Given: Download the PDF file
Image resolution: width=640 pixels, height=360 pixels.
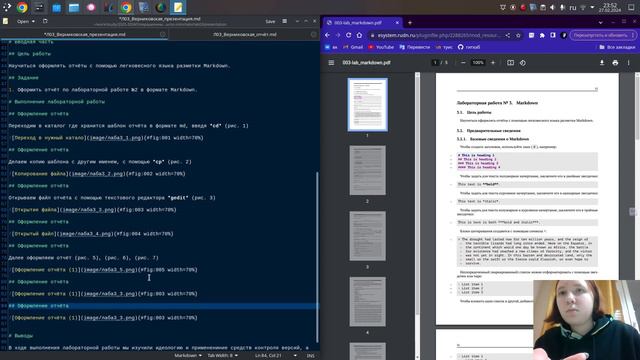Looking at the screenshot, I should coord(602,63).
